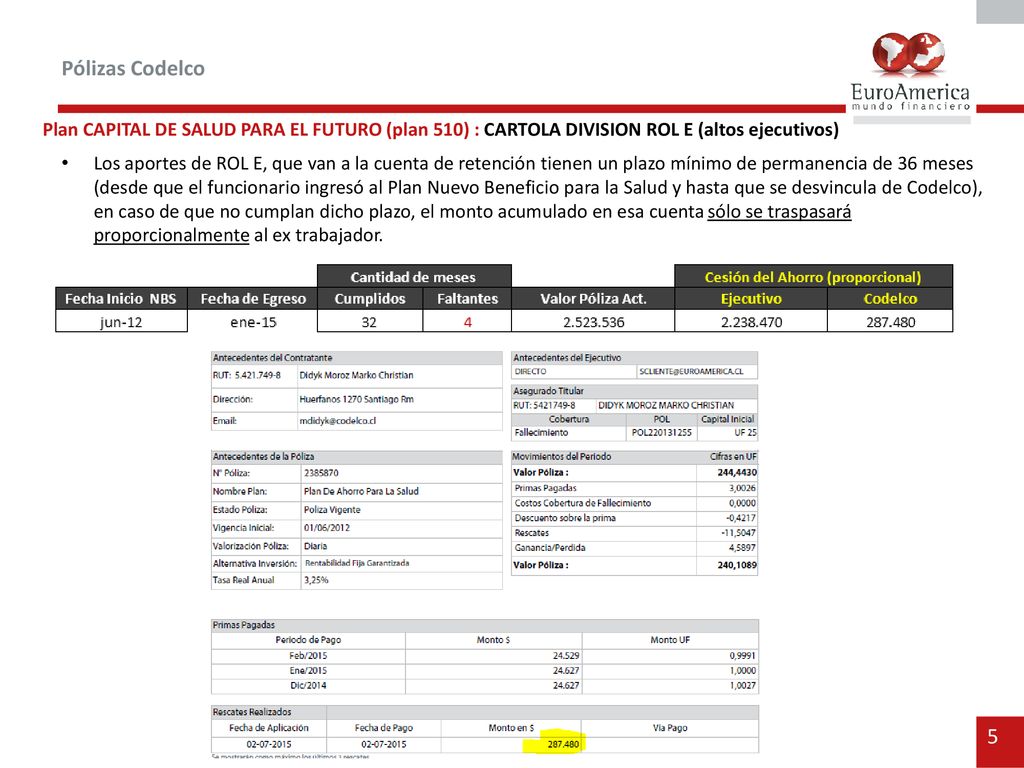Click the RUT value '5.421.749-8'
This screenshot has width=1024, height=768.
tap(257, 376)
